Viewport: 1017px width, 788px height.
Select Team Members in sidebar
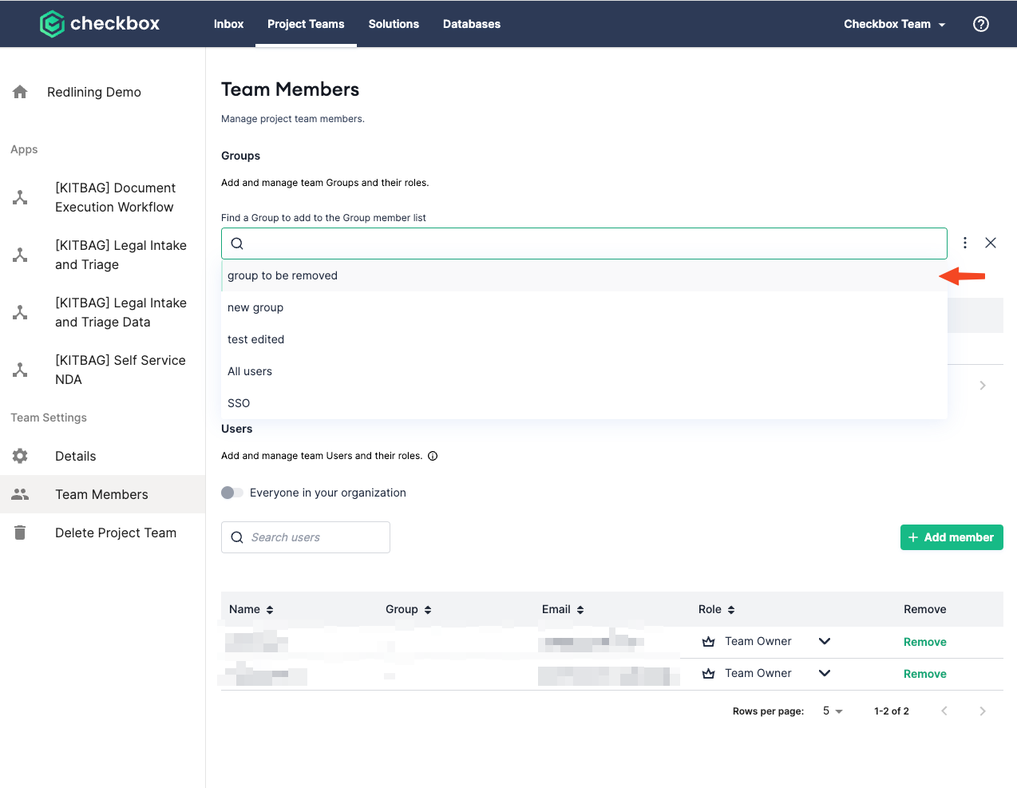pyautogui.click(x=102, y=494)
